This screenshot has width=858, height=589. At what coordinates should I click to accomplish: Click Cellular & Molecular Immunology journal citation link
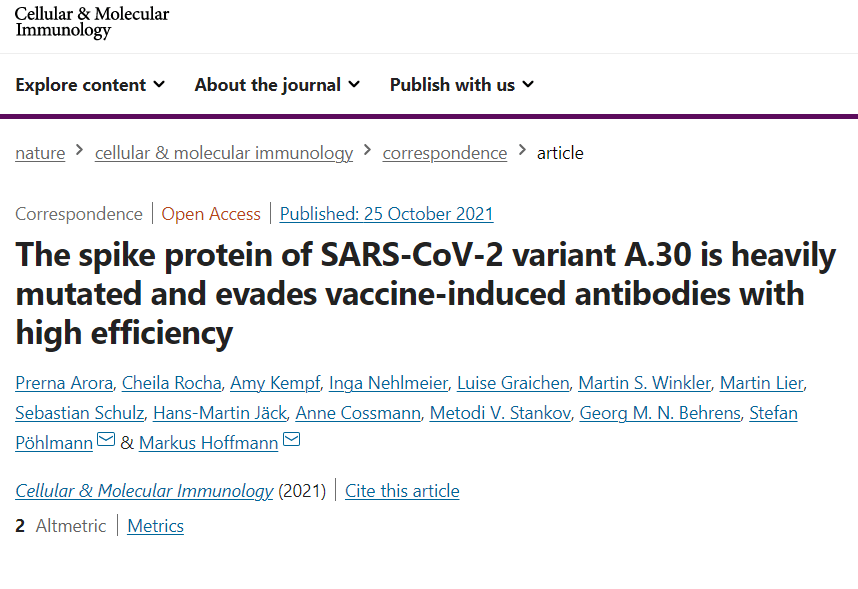144,491
